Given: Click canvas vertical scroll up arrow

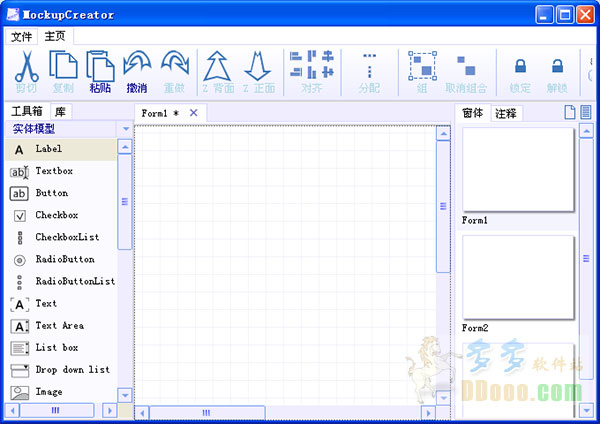Looking at the screenshot, I should pyautogui.click(x=443, y=134).
